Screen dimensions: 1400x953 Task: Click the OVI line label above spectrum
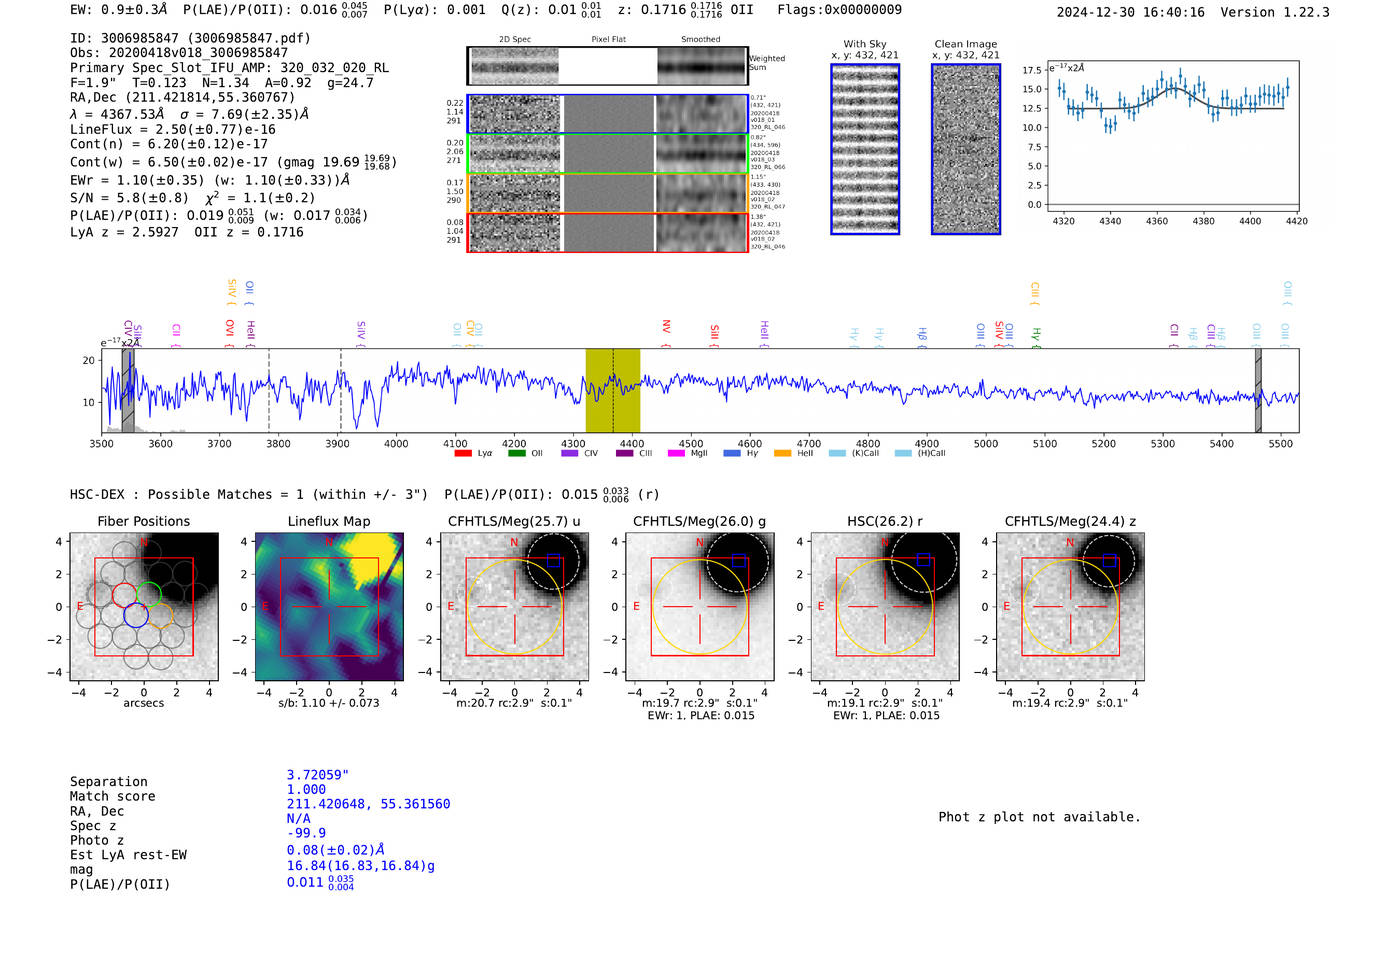pos(230,333)
